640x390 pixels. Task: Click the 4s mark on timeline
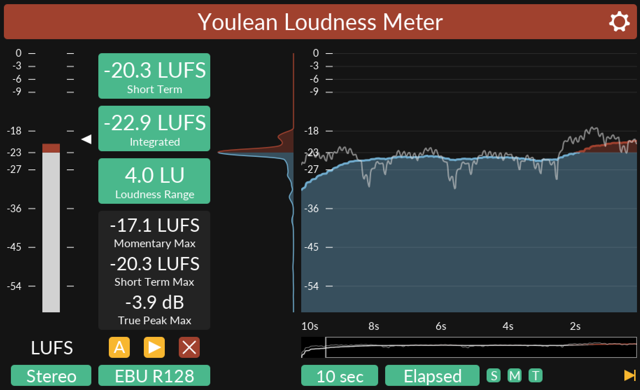click(508, 326)
